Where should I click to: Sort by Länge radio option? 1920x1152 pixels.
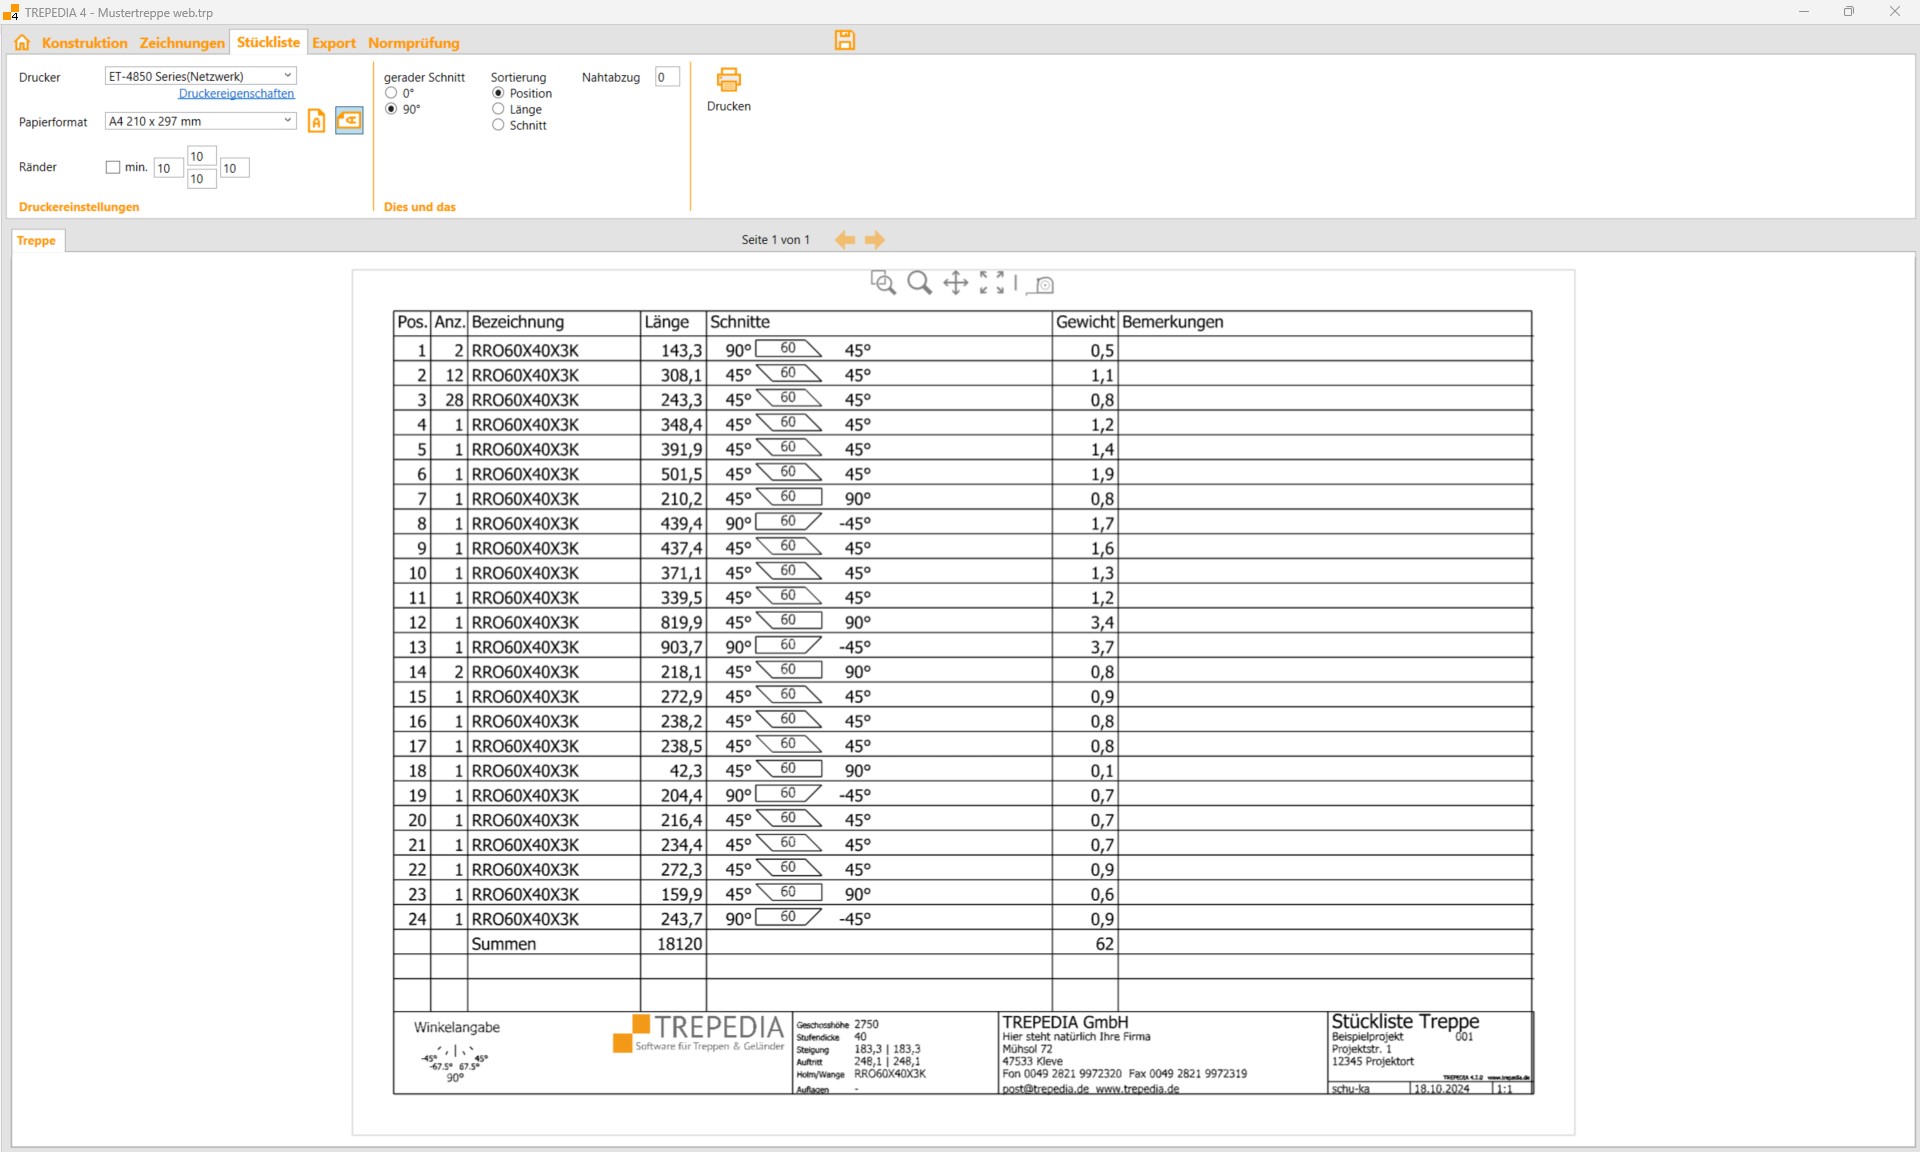click(498, 109)
